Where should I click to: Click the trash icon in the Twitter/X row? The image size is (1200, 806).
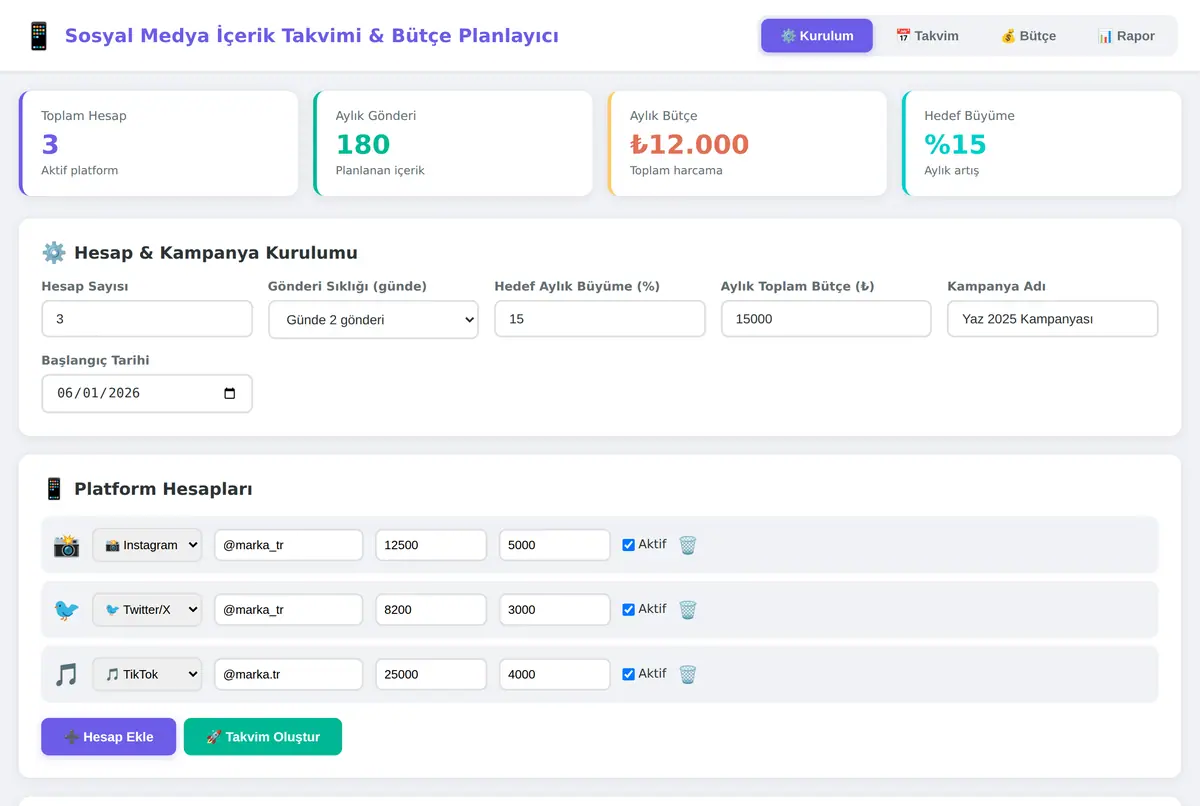tap(687, 609)
